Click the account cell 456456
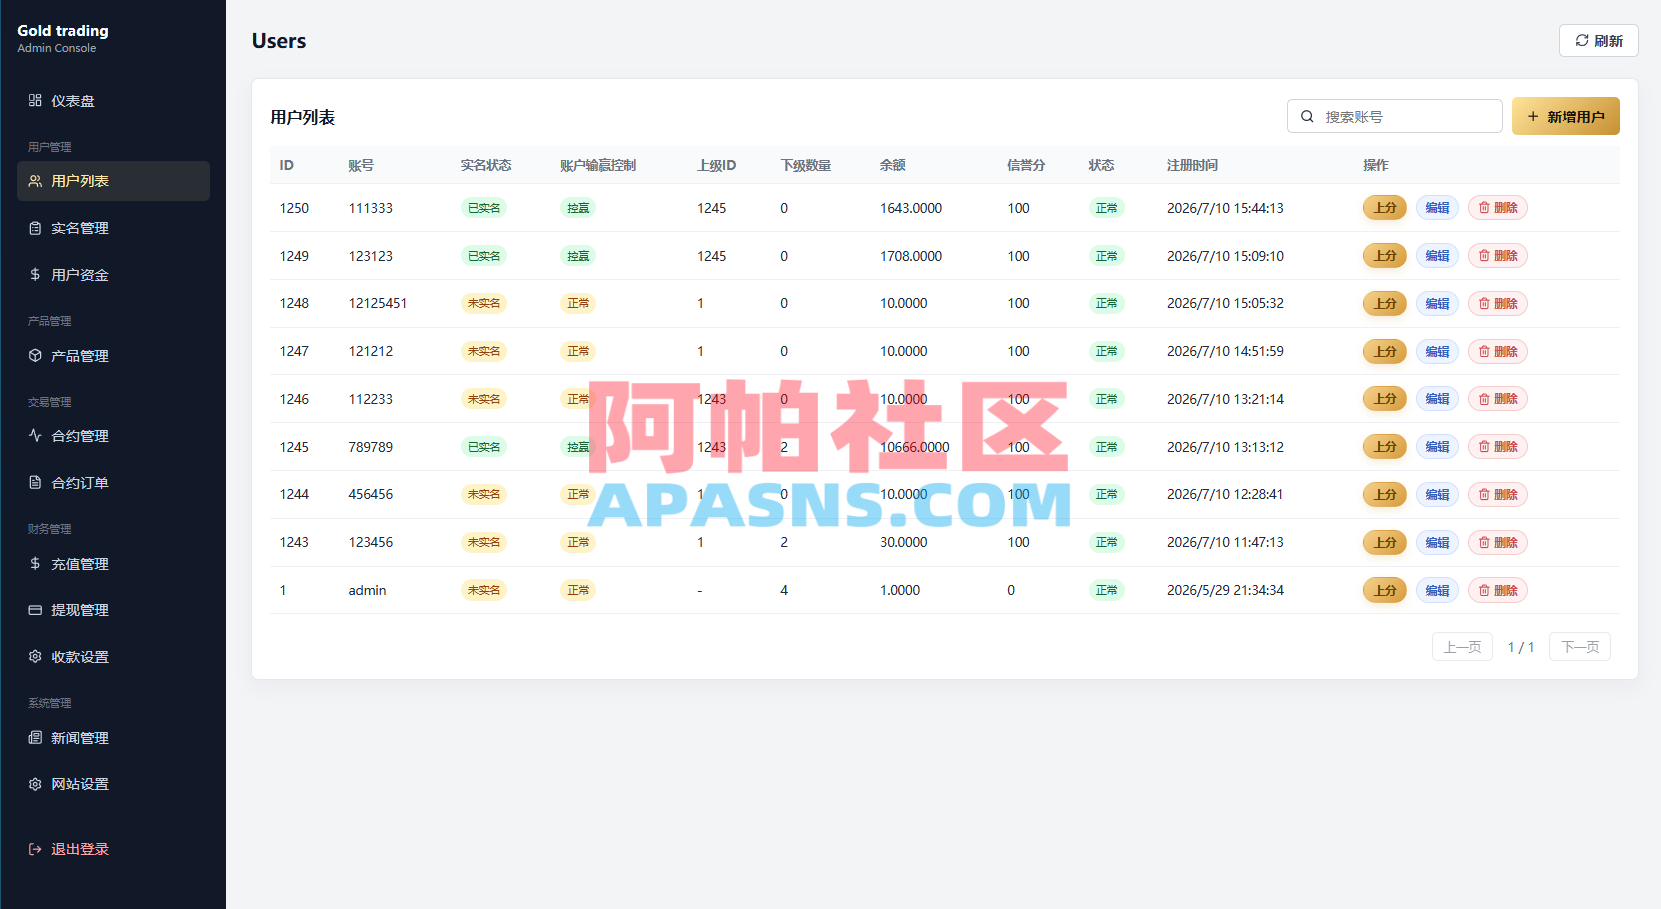 [x=371, y=494]
